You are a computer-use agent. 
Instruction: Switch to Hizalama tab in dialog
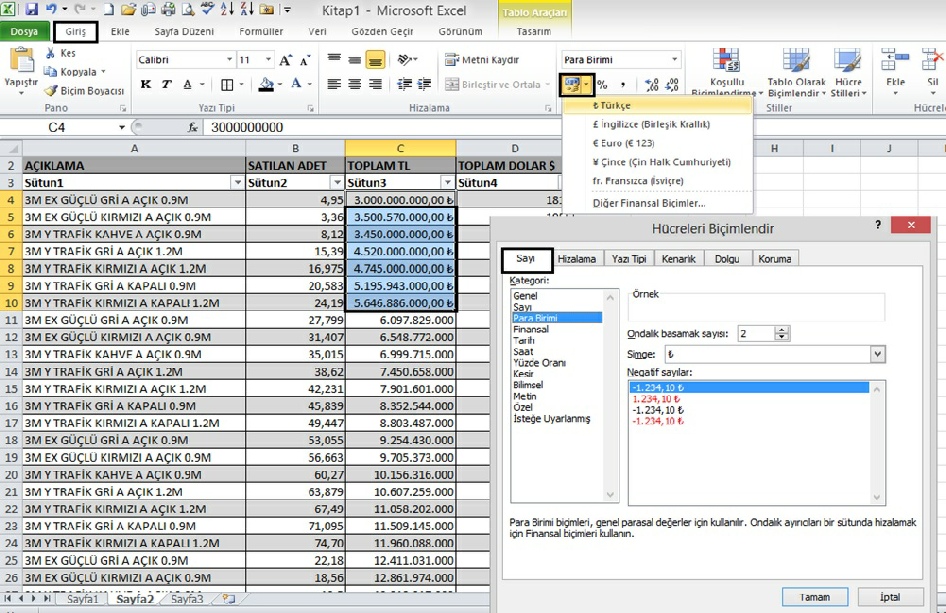click(x=576, y=259)
